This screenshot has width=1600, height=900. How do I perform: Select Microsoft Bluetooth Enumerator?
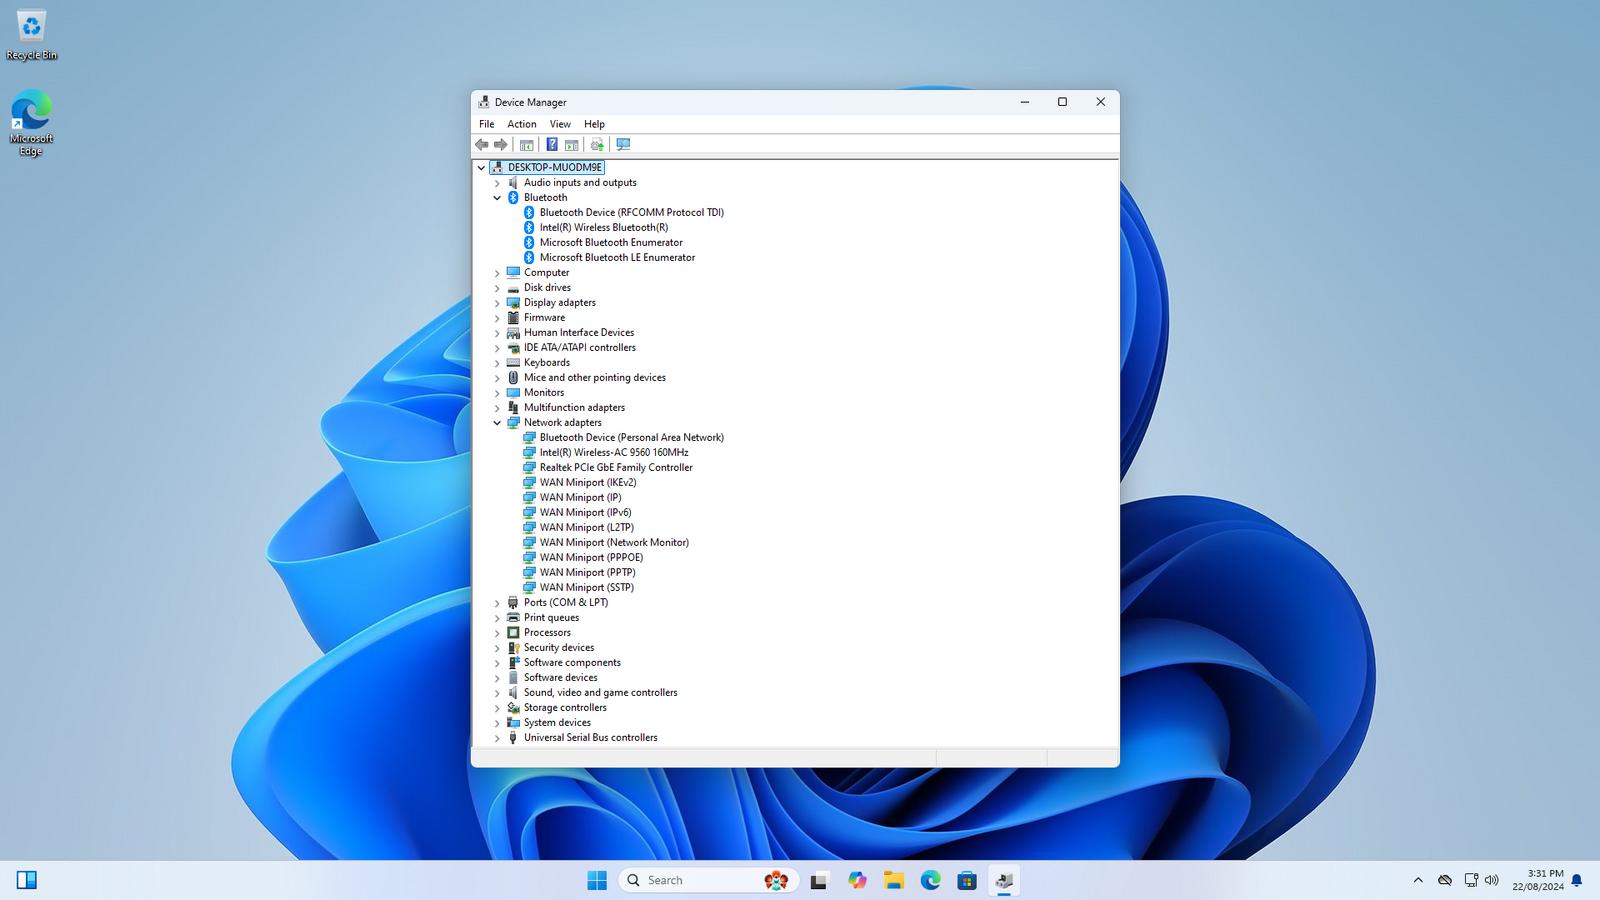[611, 242]
